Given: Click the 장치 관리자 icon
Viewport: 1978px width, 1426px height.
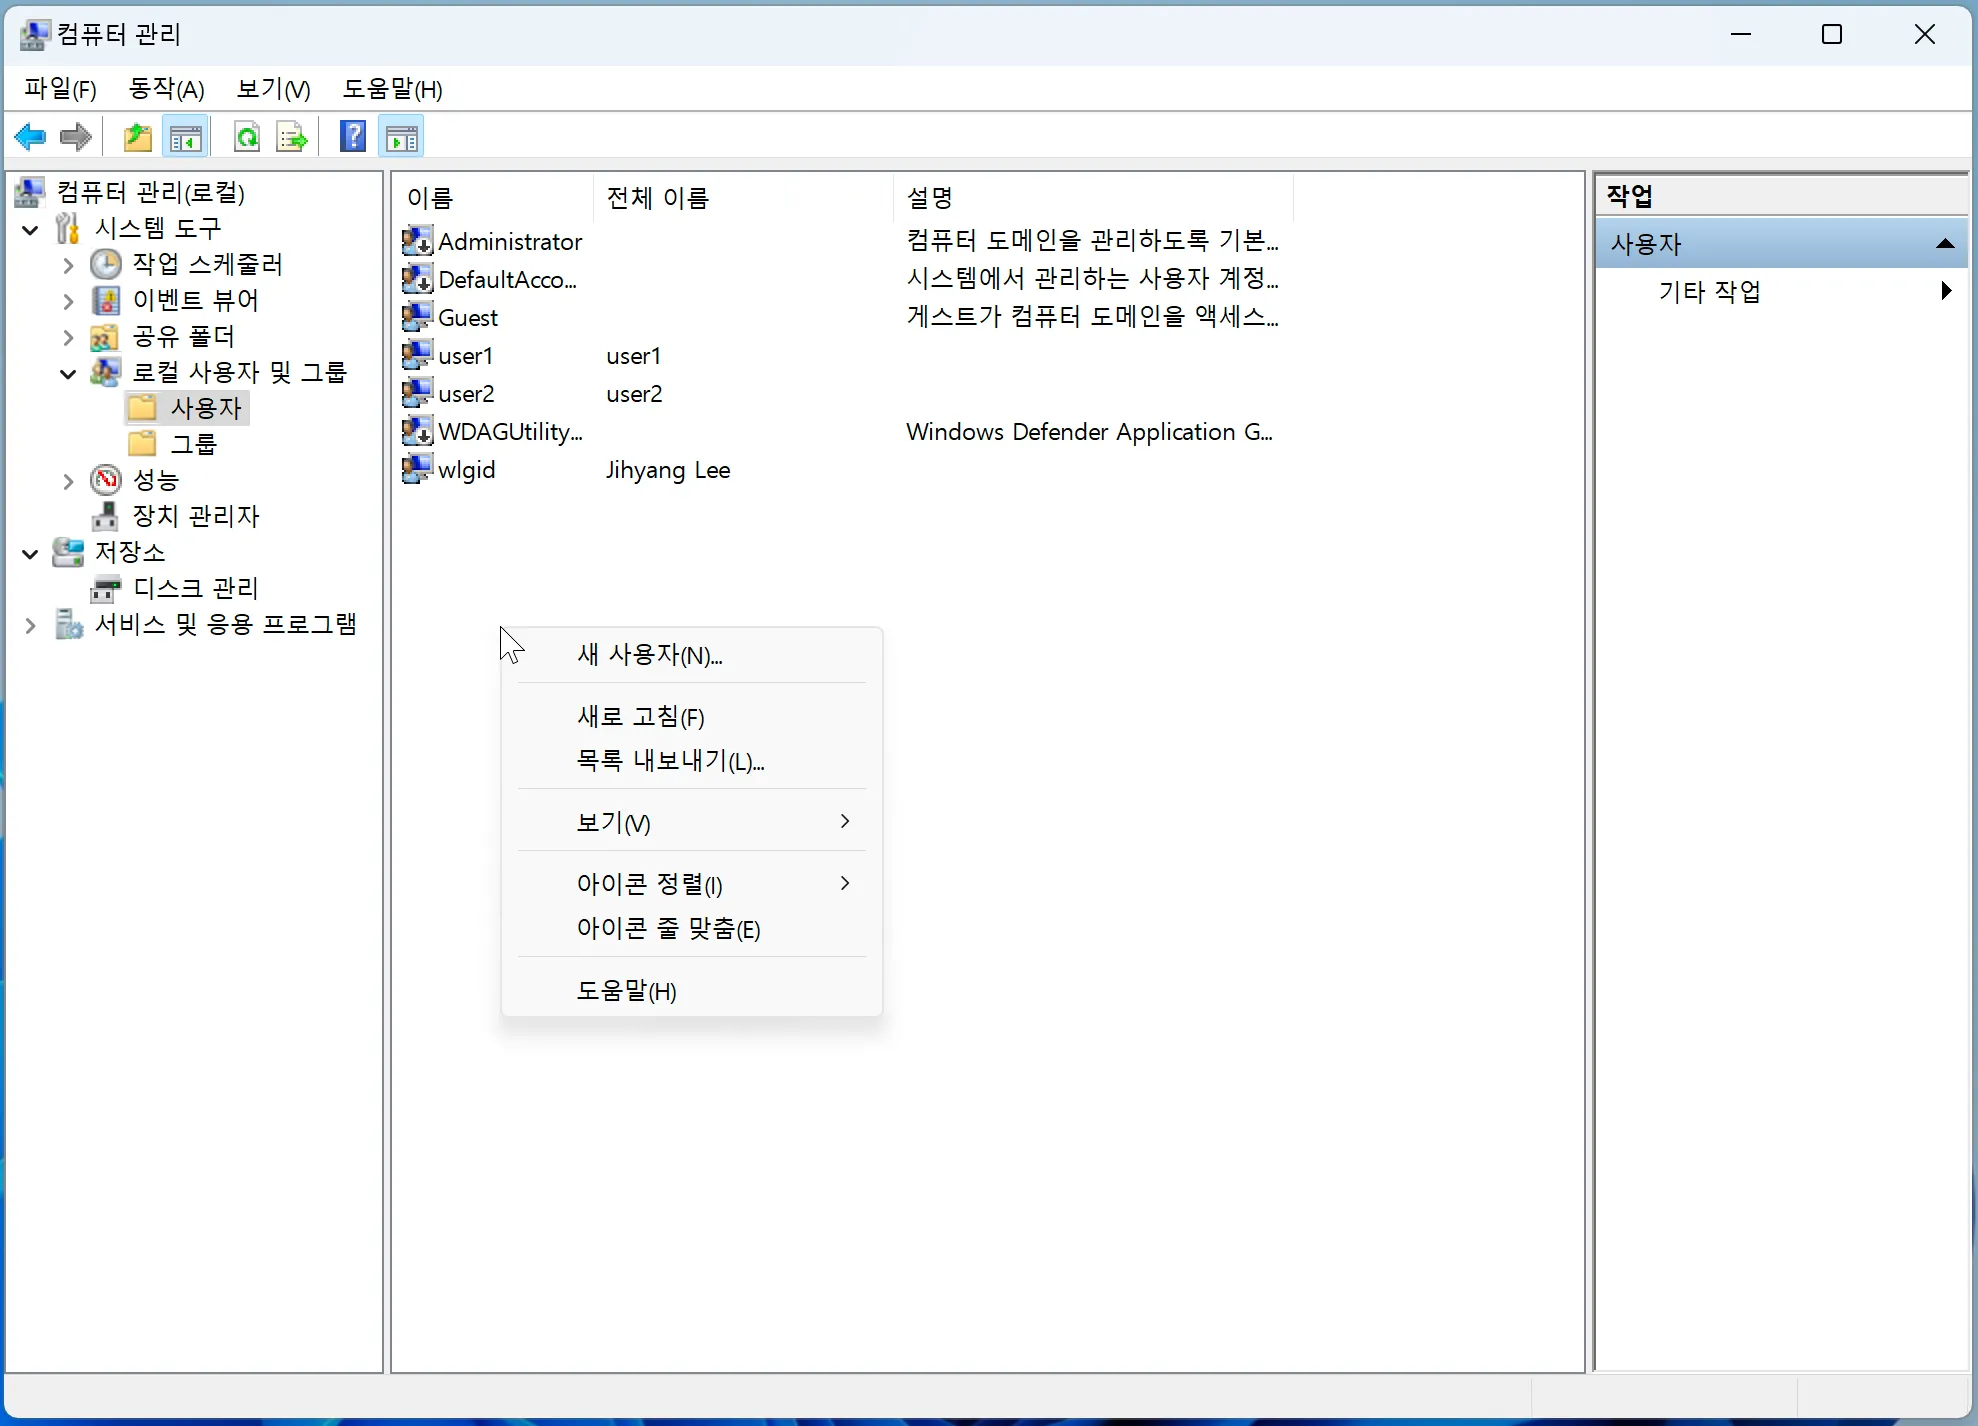Looking at the screenshot, I should click(x=106, y=516).
